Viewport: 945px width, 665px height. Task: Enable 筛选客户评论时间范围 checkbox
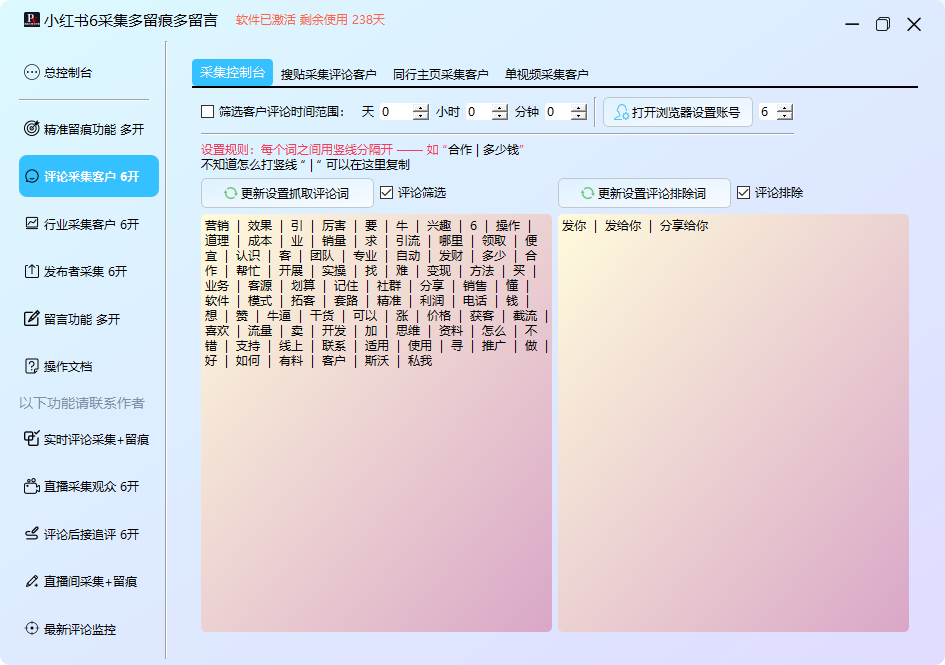click(208, 112)
